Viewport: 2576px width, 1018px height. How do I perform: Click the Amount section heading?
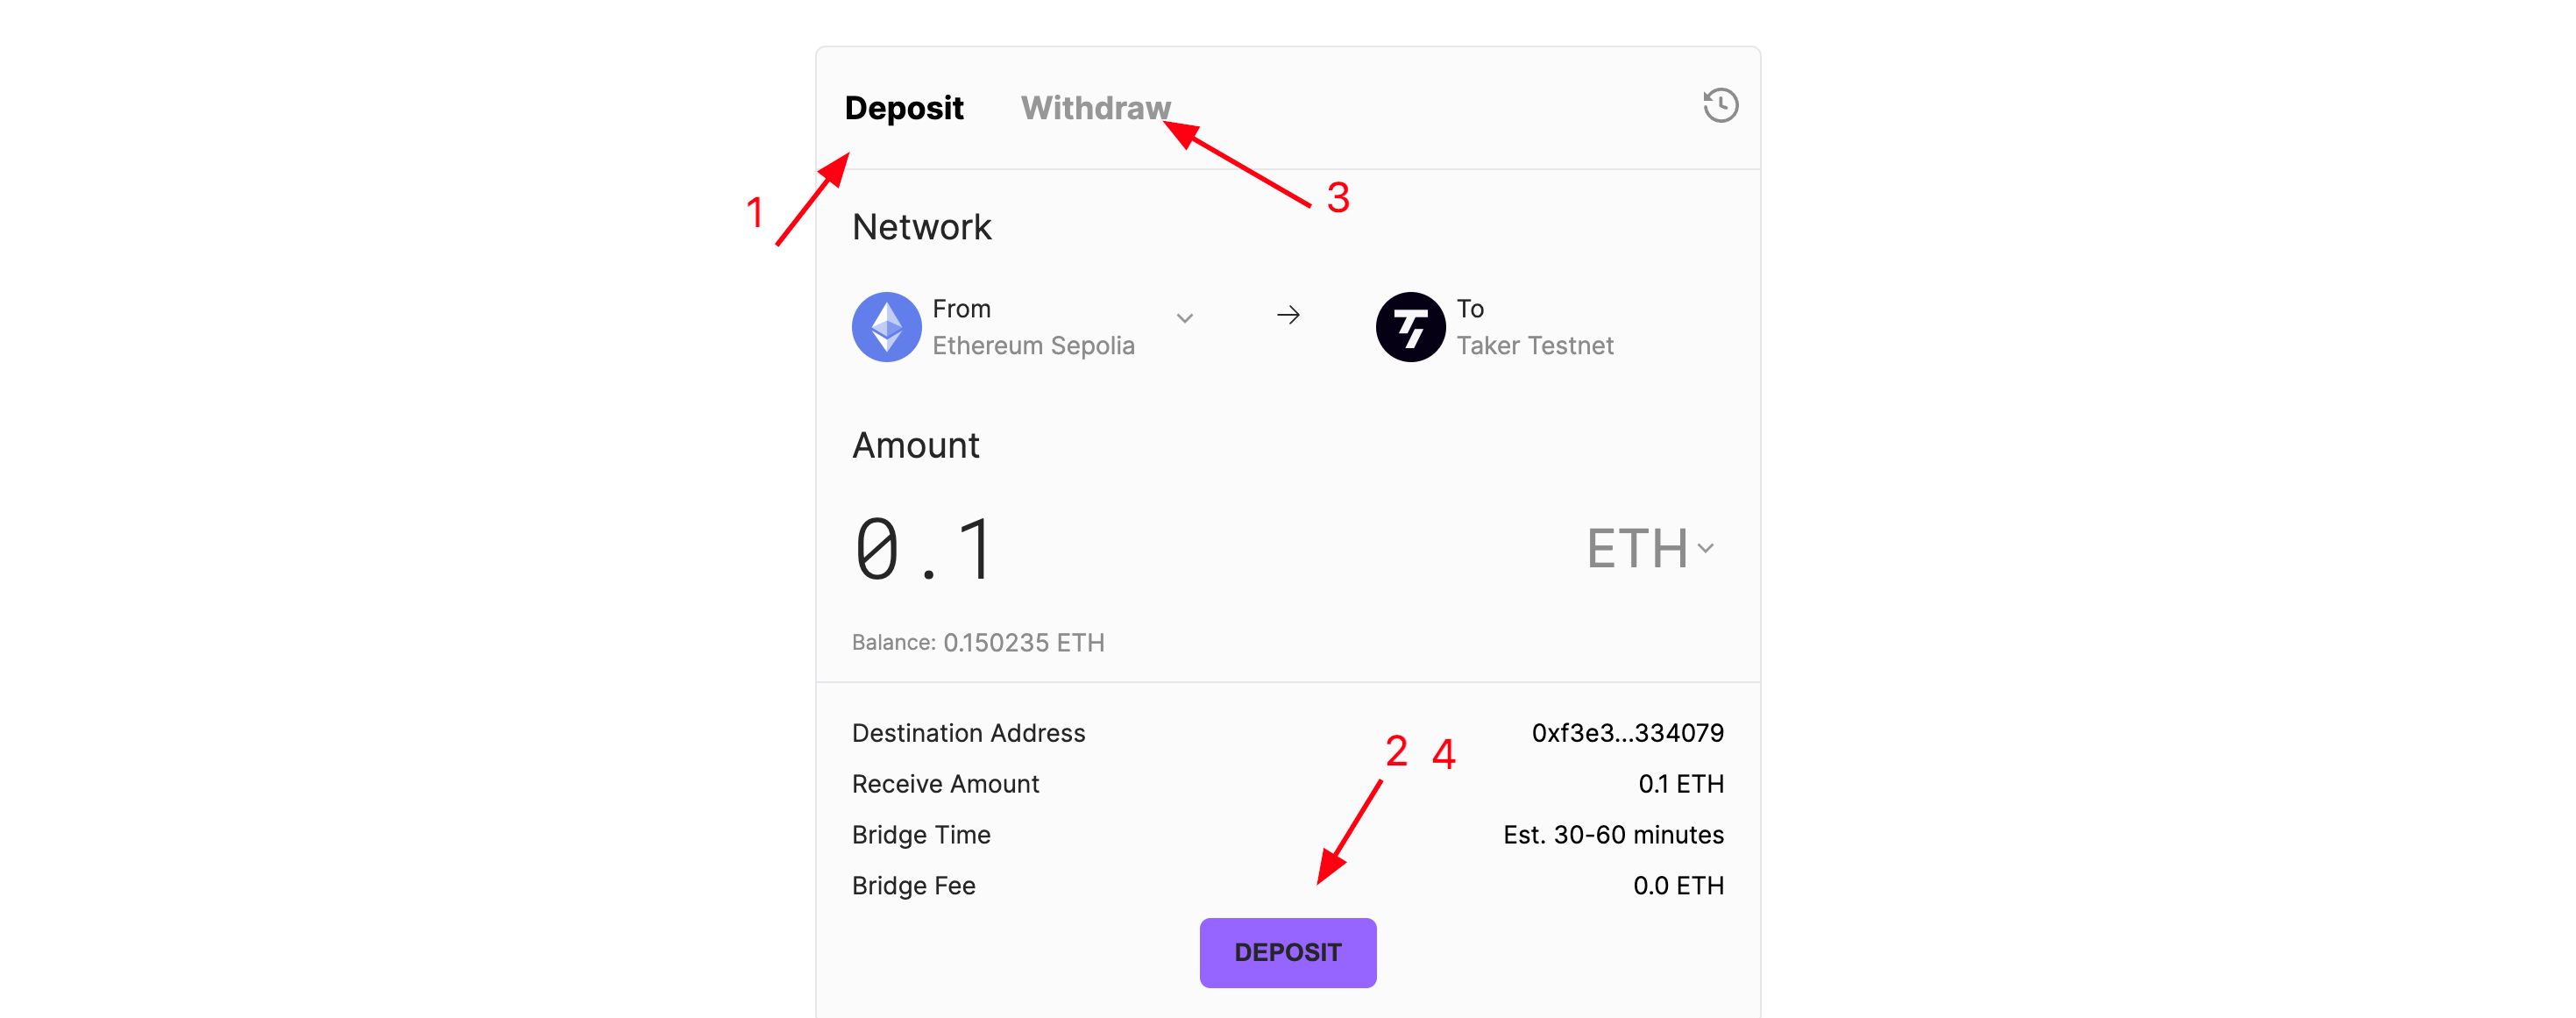pos(915,445)
